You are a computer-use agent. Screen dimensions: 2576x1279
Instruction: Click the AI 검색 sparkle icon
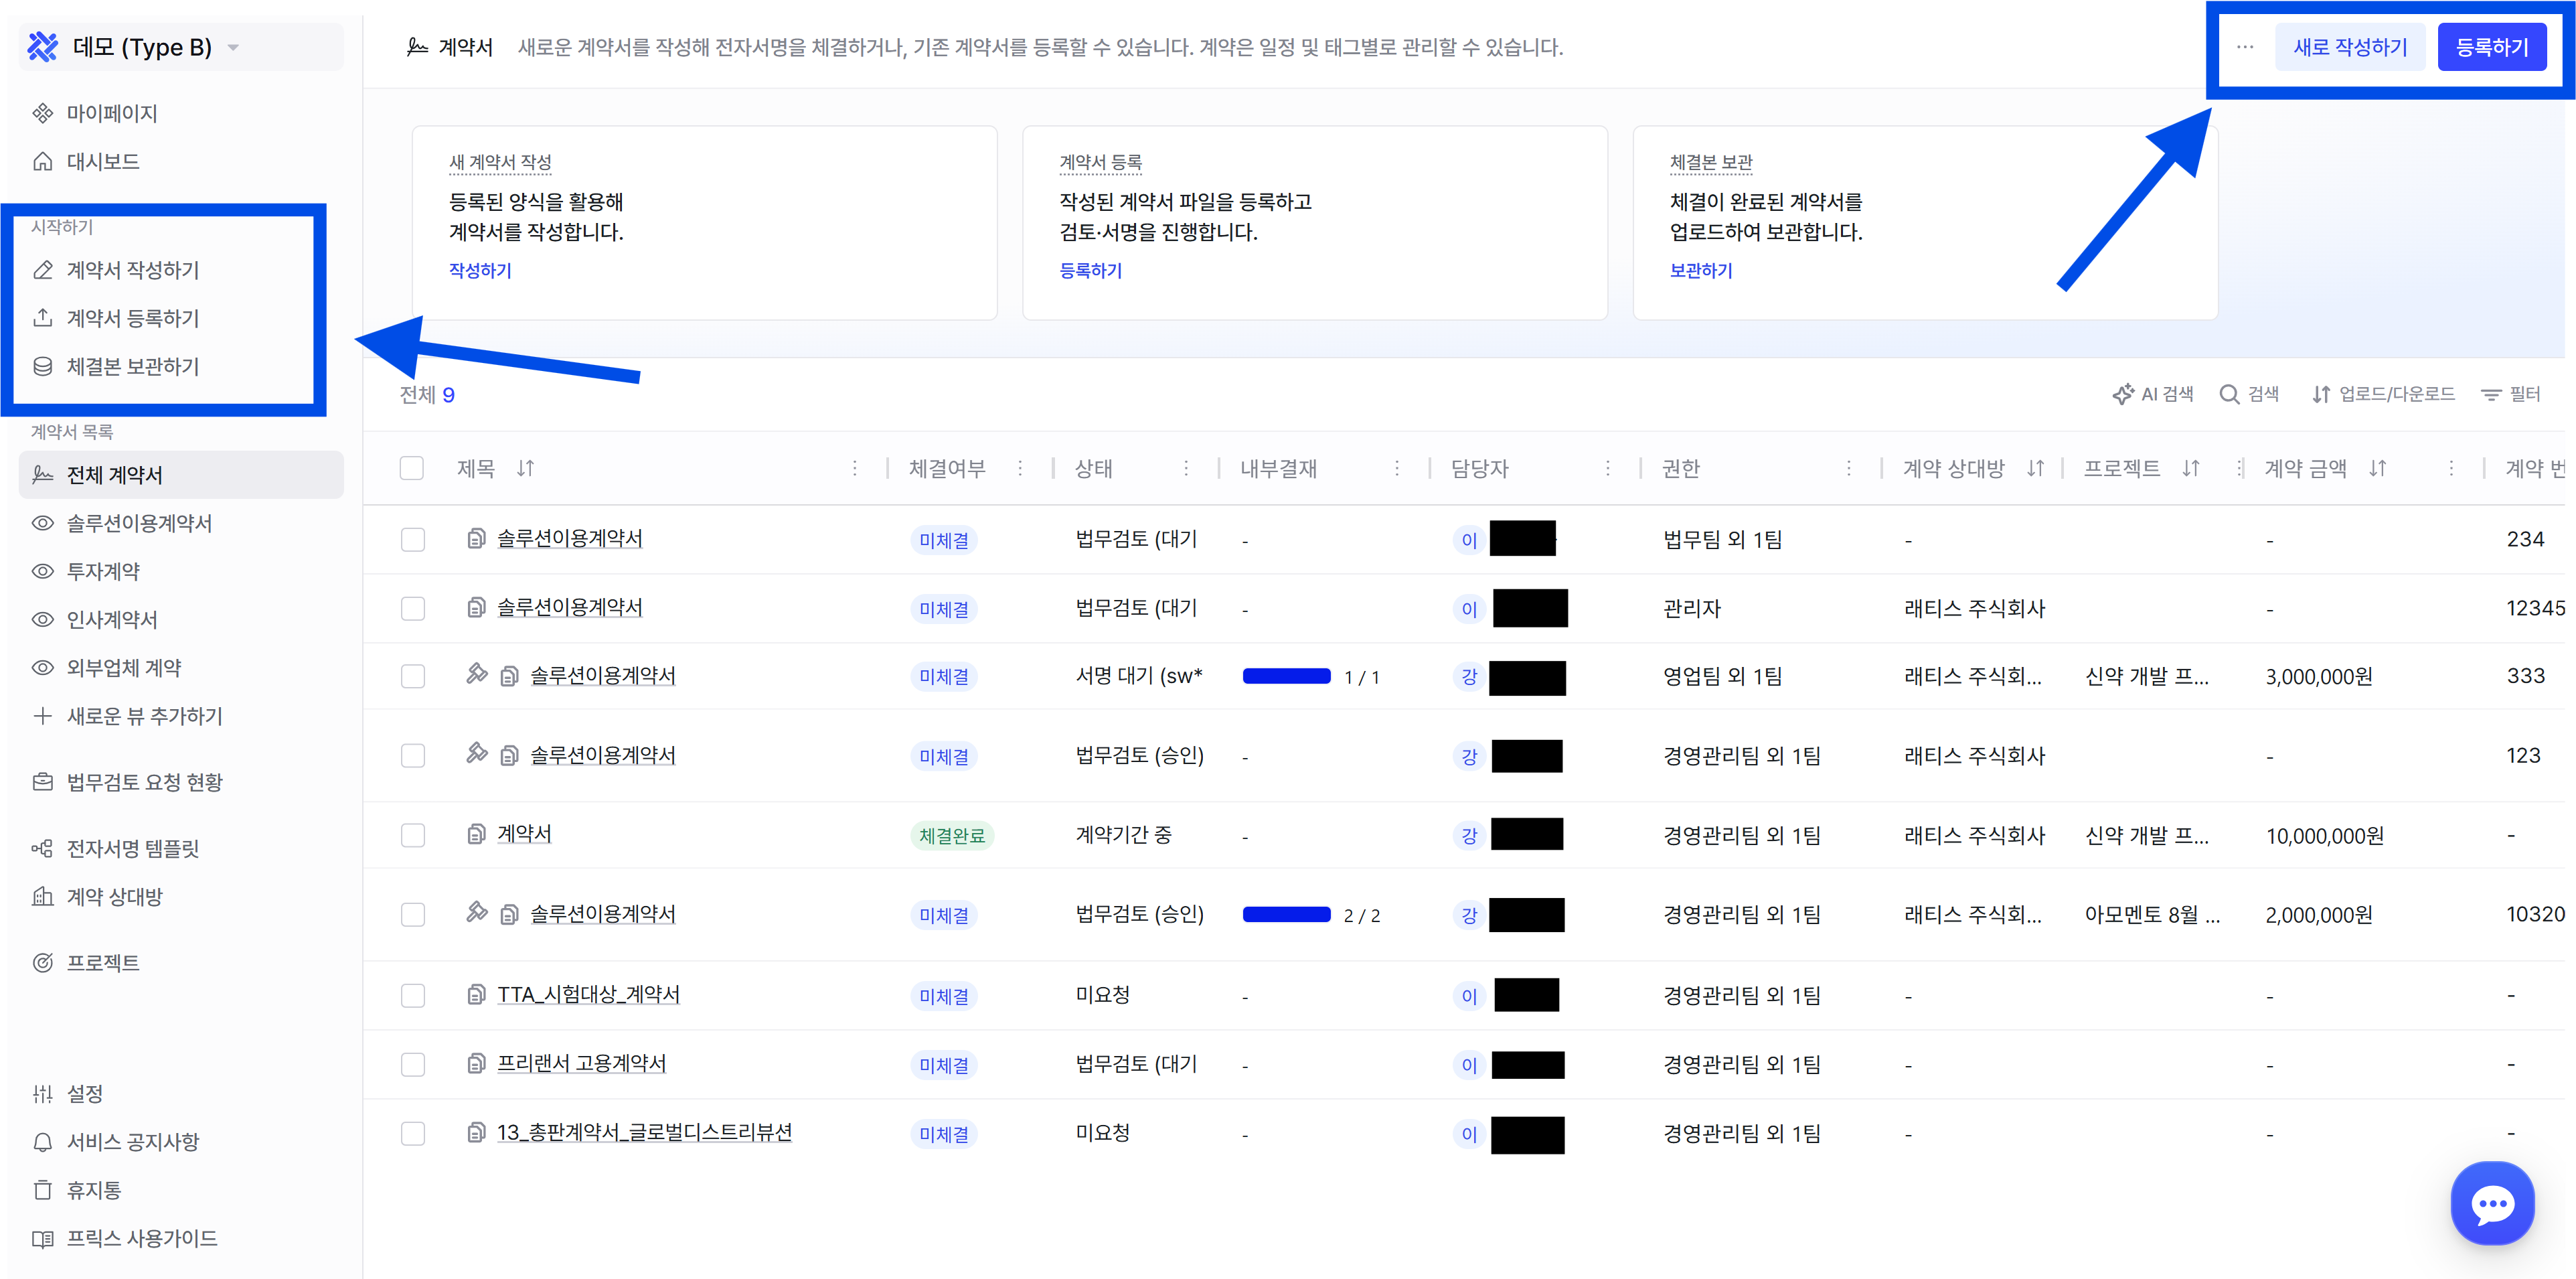click(2122, 394)
